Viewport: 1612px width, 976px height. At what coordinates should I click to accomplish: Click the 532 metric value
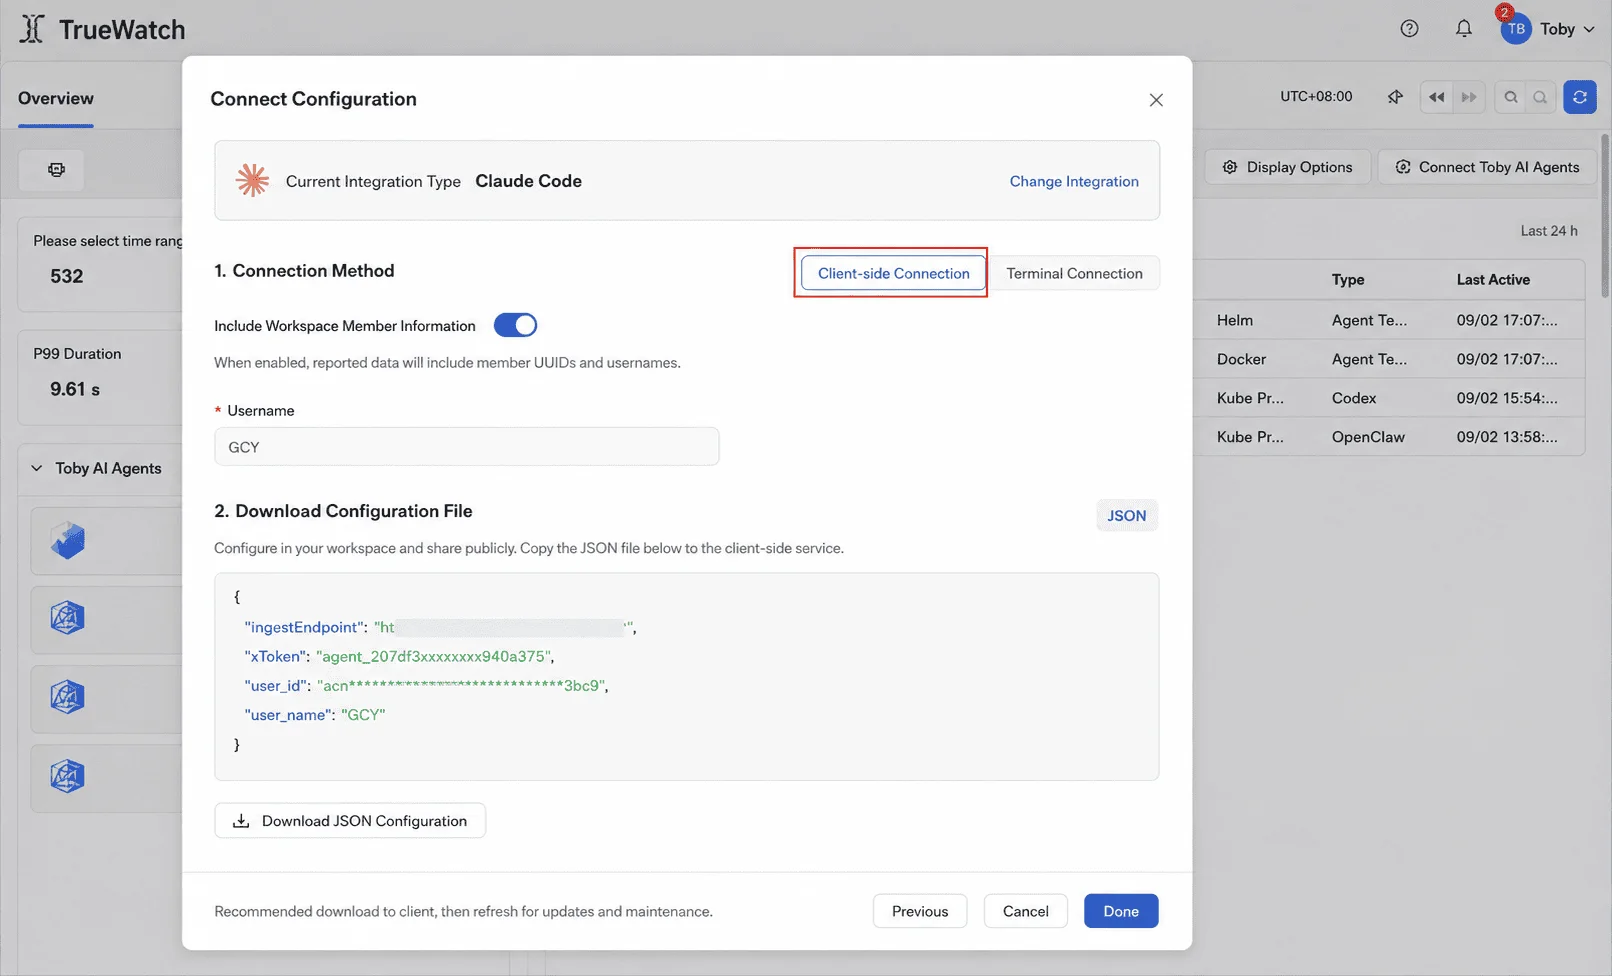[67, 276]
